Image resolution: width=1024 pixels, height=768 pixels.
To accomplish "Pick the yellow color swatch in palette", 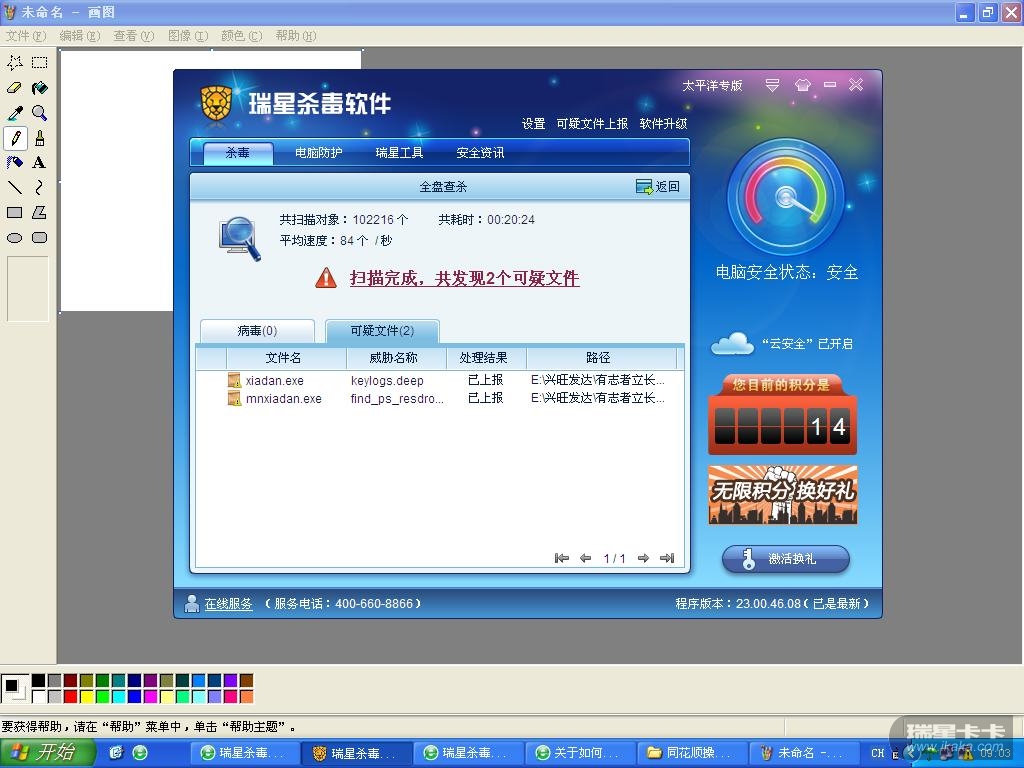I will [x=86, y=696].
